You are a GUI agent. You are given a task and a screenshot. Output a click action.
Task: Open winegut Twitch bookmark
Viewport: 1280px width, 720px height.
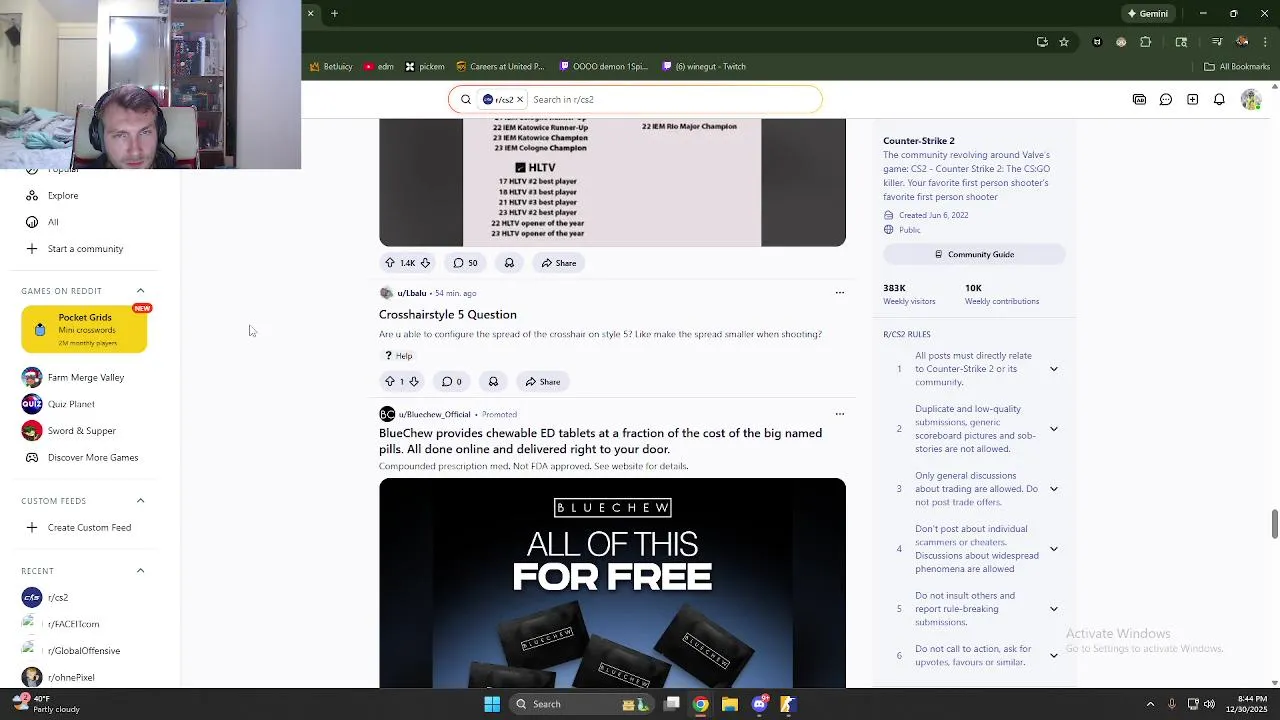click(x=704, y=67)
